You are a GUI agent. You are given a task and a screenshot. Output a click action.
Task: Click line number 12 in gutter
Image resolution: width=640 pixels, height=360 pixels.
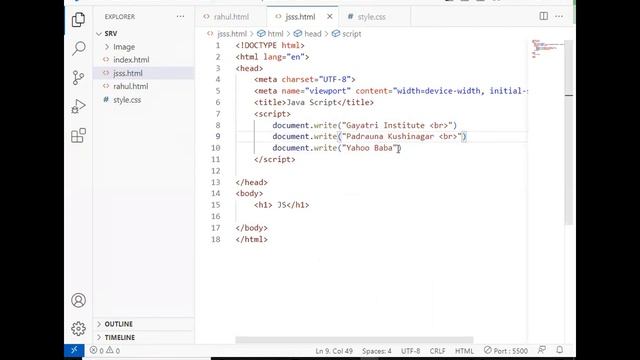point(216,171)
